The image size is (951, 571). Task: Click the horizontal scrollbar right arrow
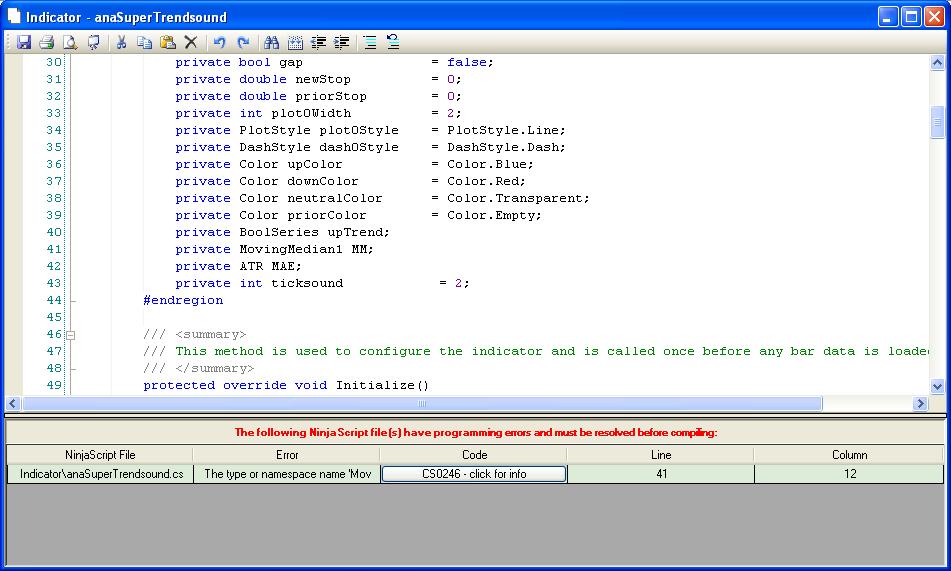point(921,404)
